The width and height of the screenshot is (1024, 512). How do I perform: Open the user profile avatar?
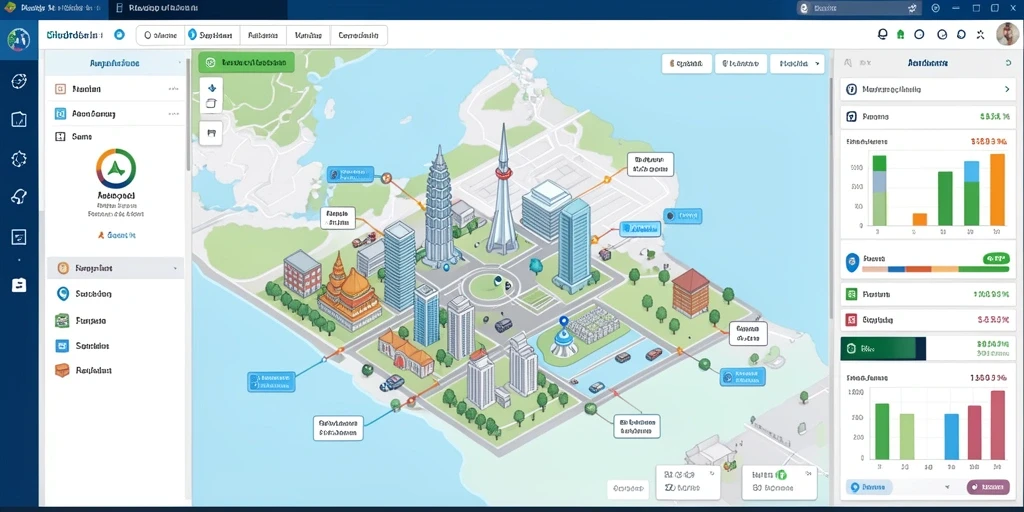1008,34
